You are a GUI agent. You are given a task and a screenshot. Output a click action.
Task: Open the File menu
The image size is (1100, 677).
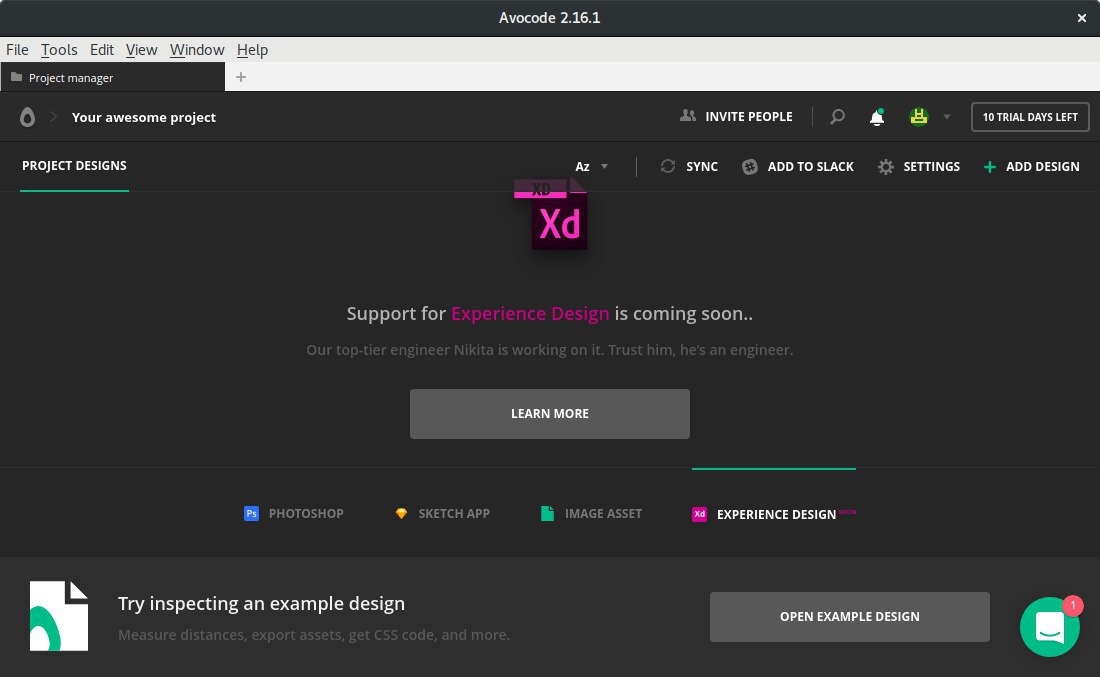coord(18,50)
